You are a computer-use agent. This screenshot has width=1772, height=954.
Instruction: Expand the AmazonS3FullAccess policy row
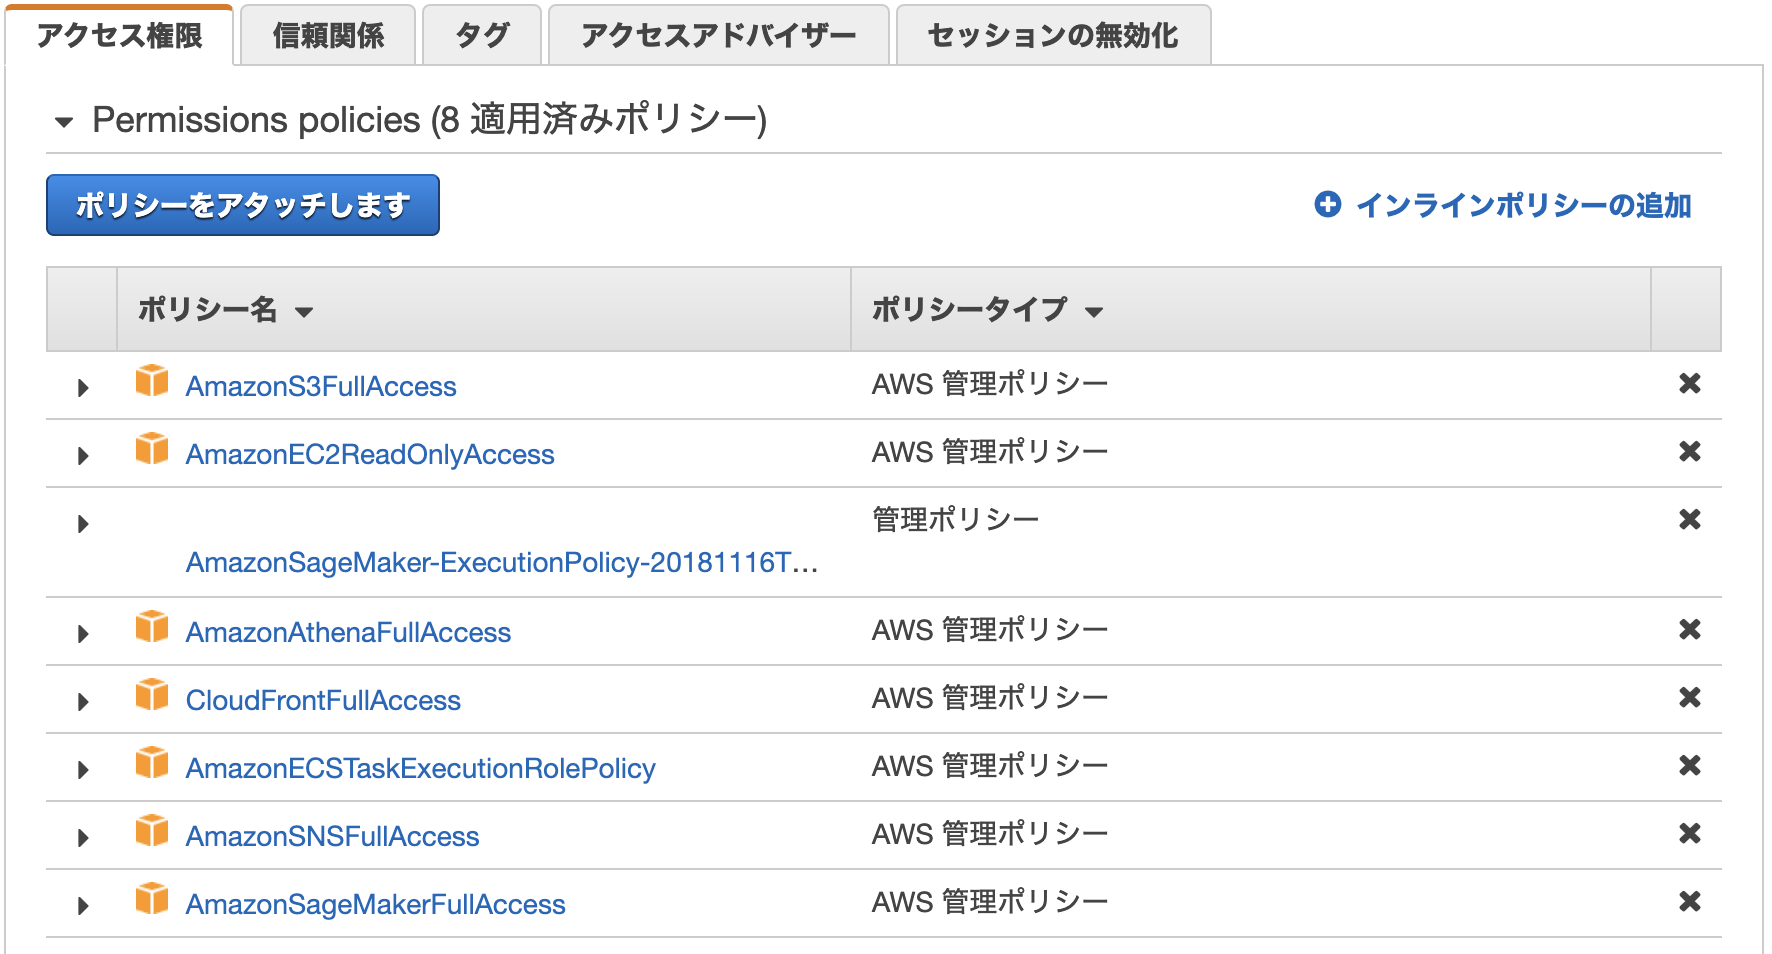coord(83,387)
